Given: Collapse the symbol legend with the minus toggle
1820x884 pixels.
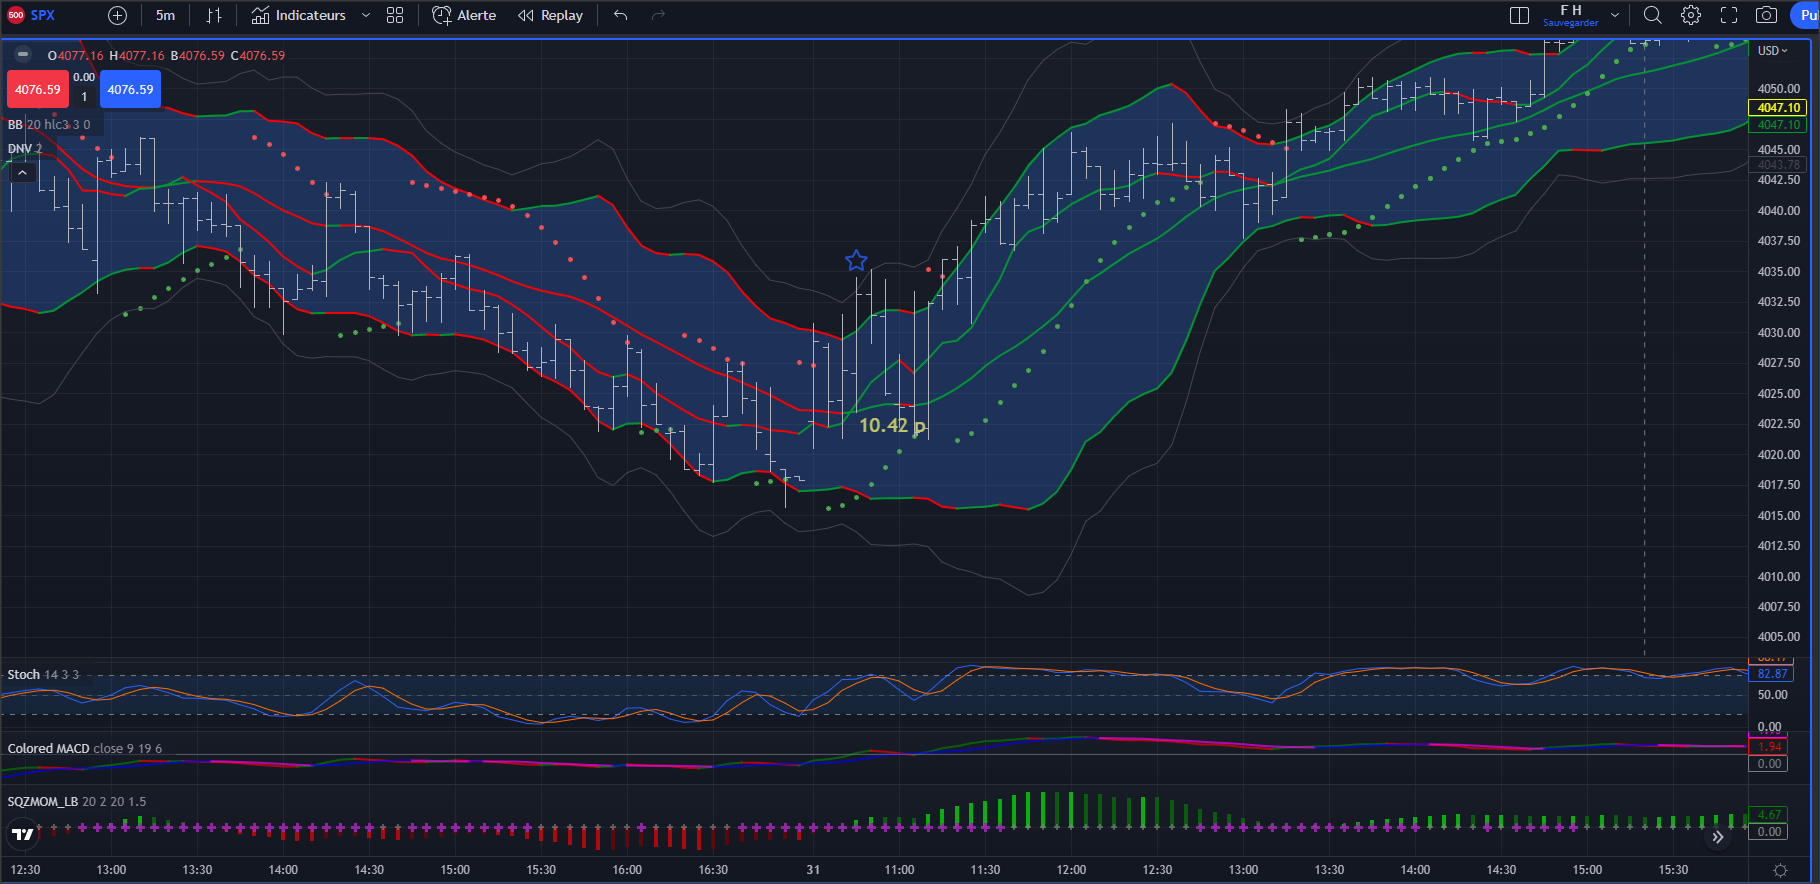Looking at the screenshot, I should point(22,55).
